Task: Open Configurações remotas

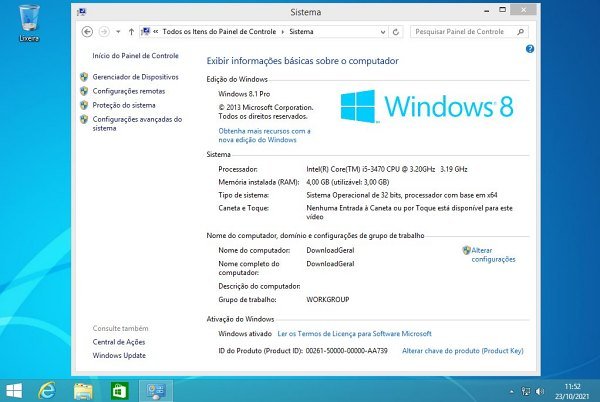Action: 129,91
